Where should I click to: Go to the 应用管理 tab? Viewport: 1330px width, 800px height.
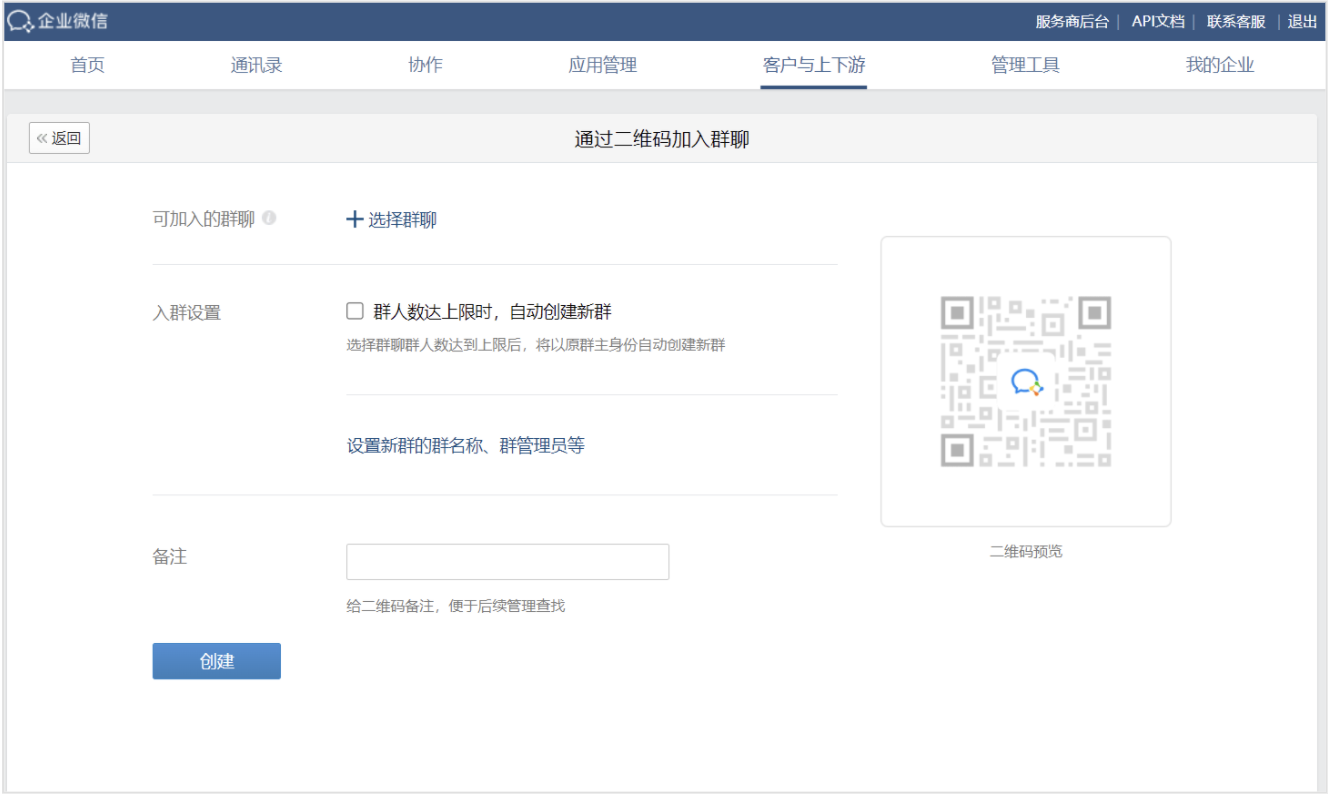602,65
